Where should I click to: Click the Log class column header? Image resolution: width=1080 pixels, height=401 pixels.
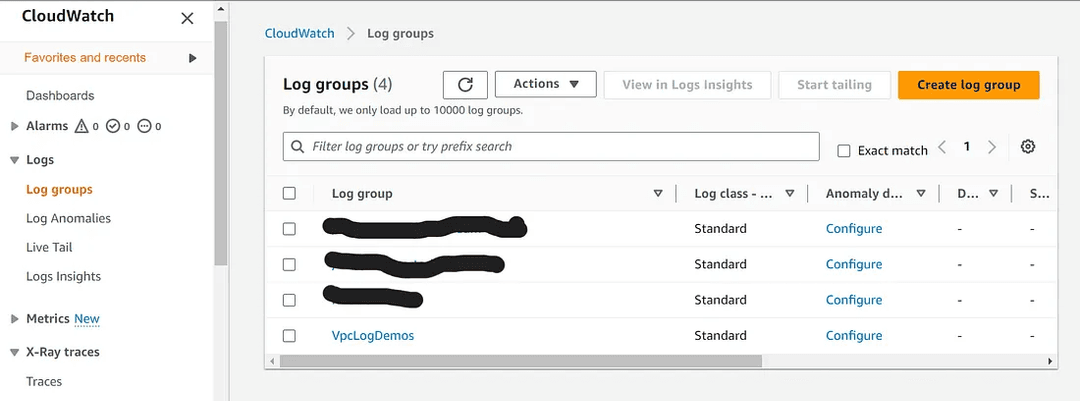click(x=734, y=194)
